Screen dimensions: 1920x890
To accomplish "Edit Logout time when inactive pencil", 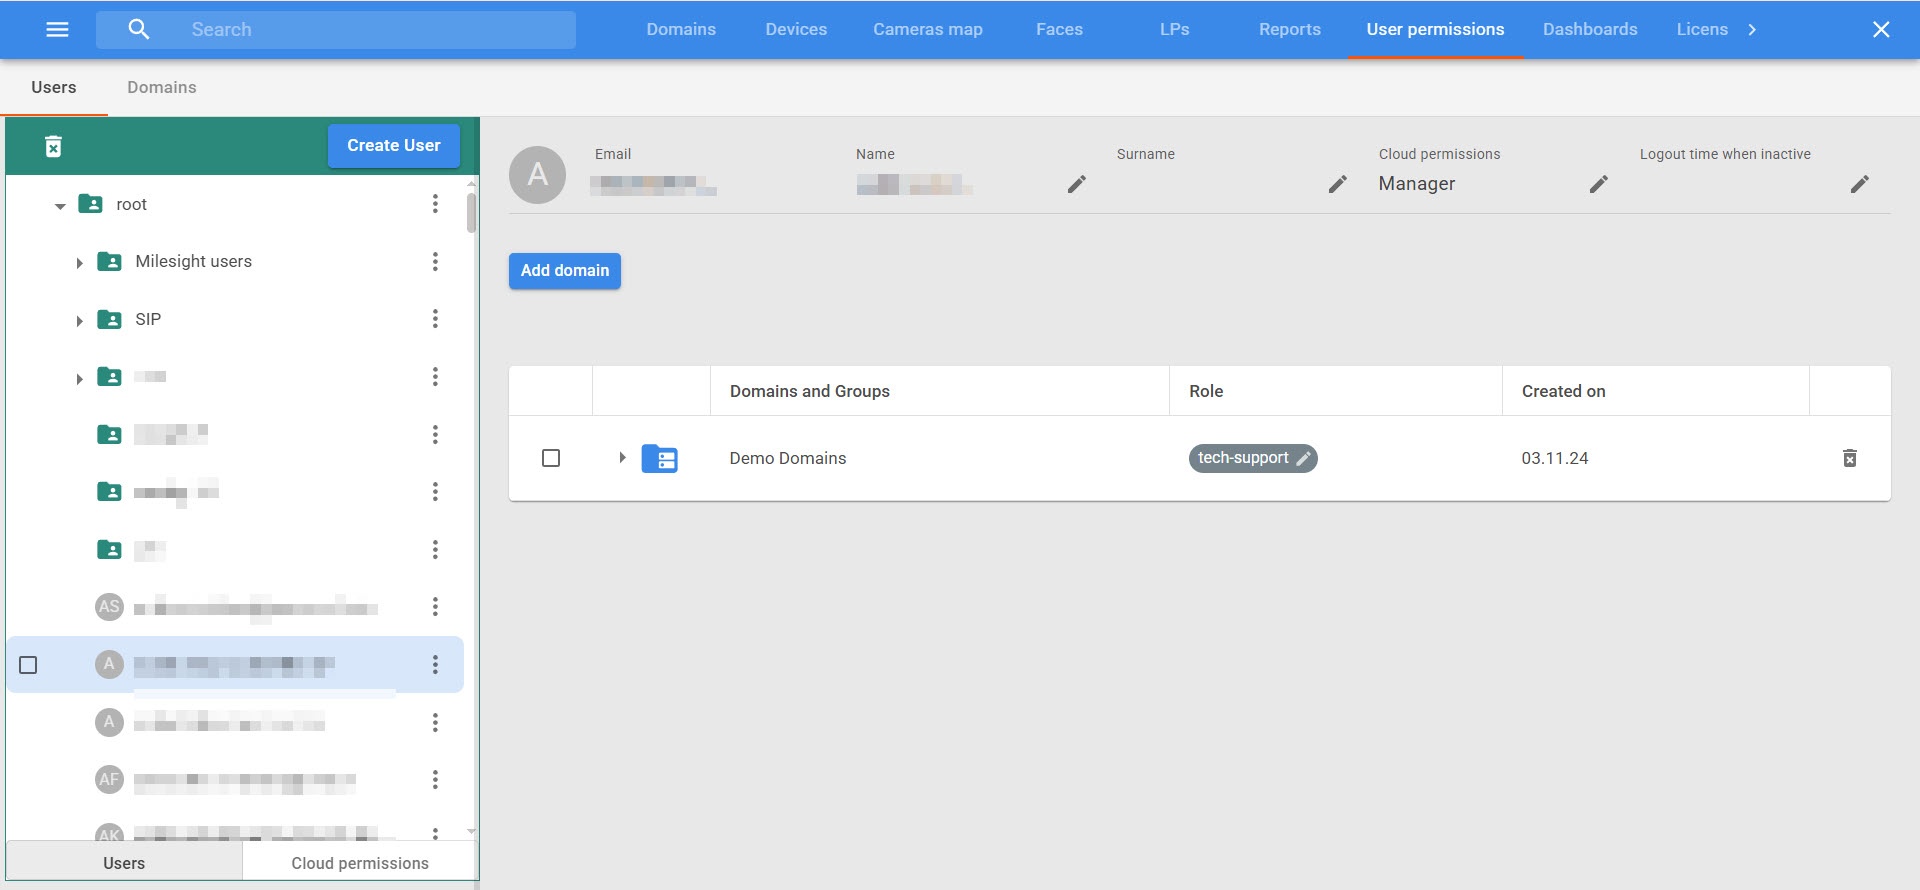I will [1859, 184].
